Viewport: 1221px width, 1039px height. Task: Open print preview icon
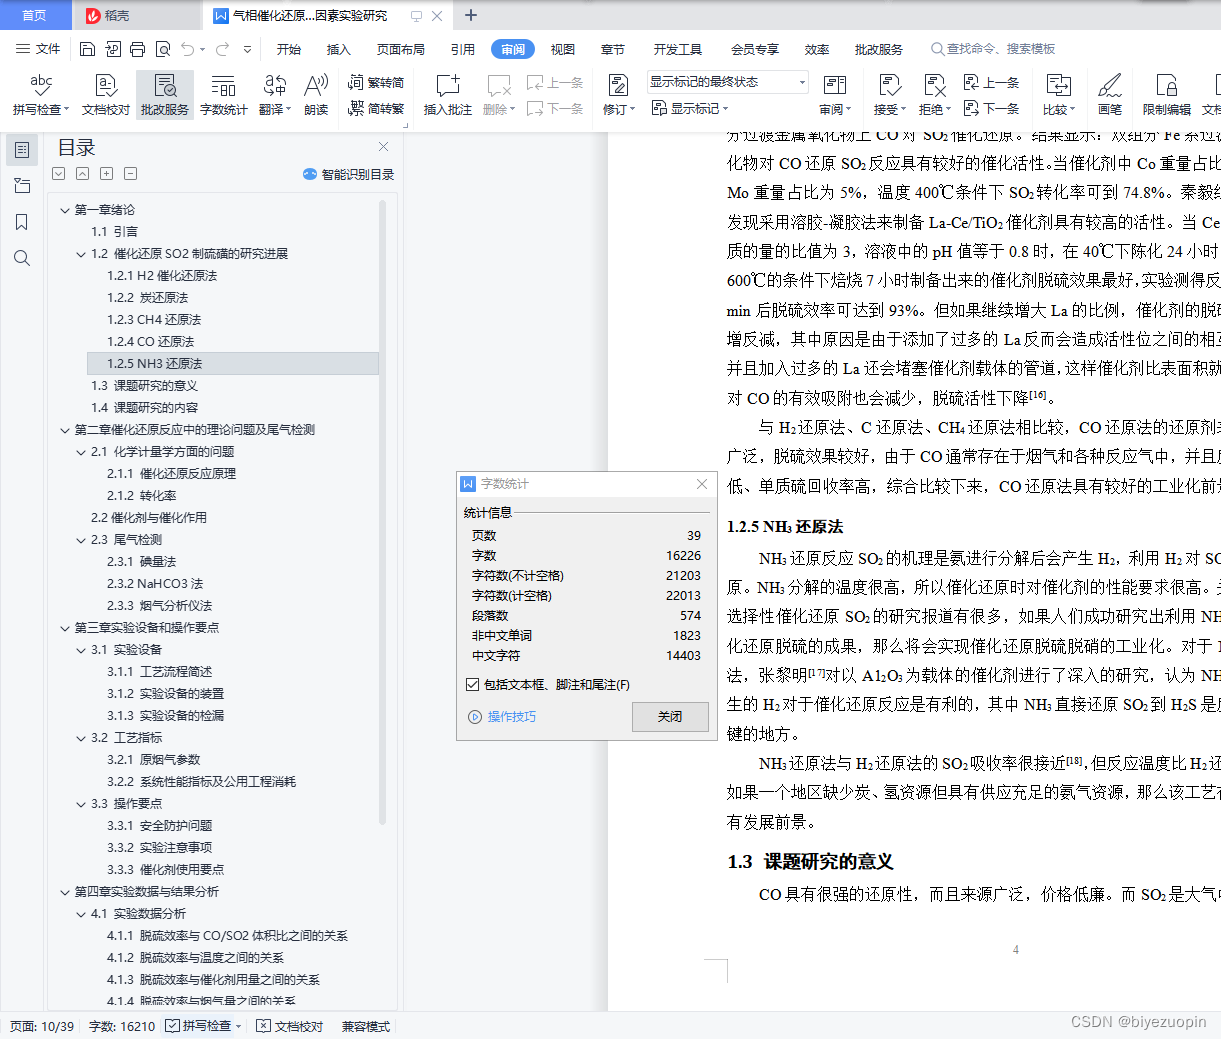[162, 49]
